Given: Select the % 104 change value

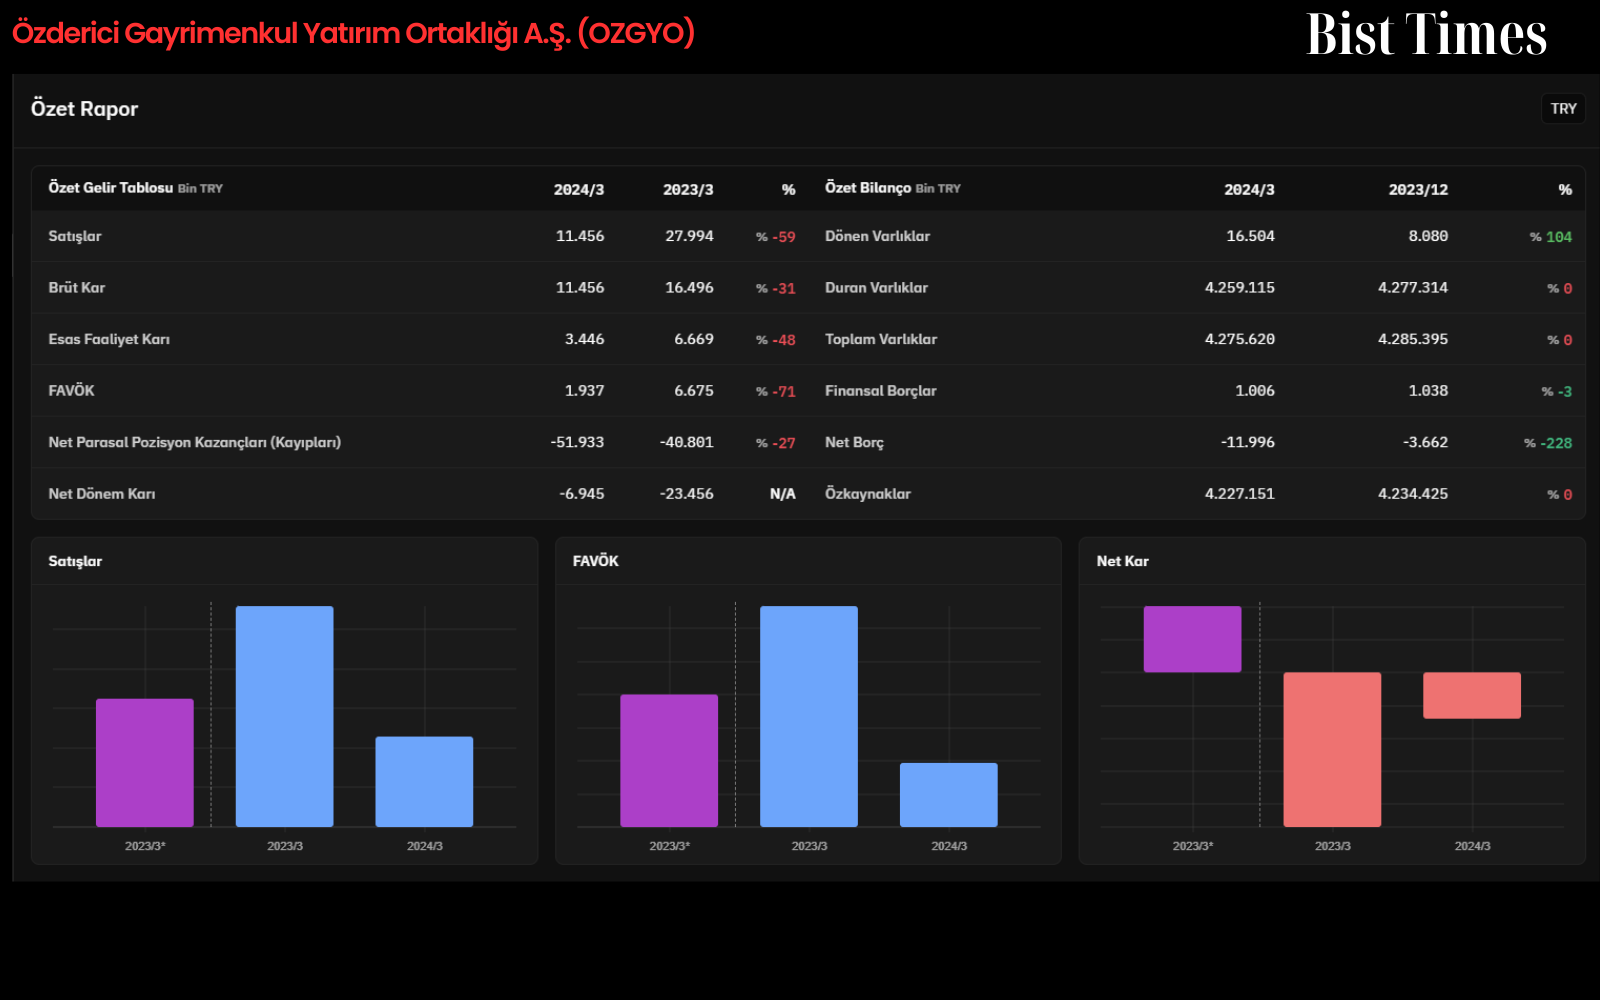Looking at the screenshot, I should [x=1551, y=237].
